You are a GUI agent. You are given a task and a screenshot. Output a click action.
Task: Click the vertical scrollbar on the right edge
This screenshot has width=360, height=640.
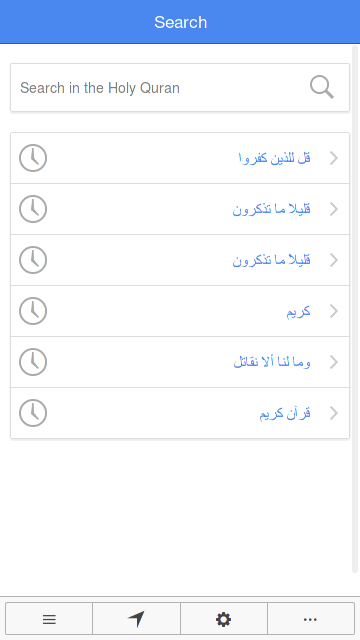(x=355, y=309)
